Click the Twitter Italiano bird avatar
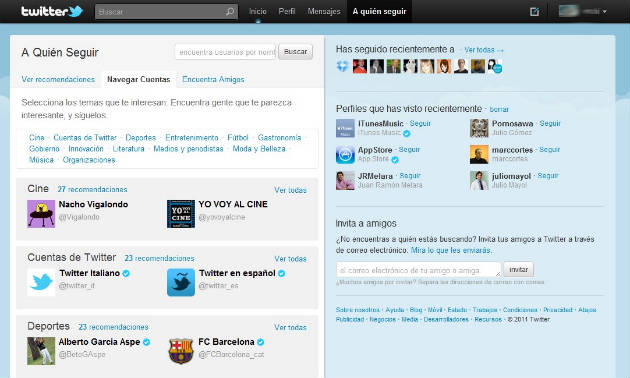Viewport: 630px width, 378px height. pyautogui.click(x=41, y=282)
